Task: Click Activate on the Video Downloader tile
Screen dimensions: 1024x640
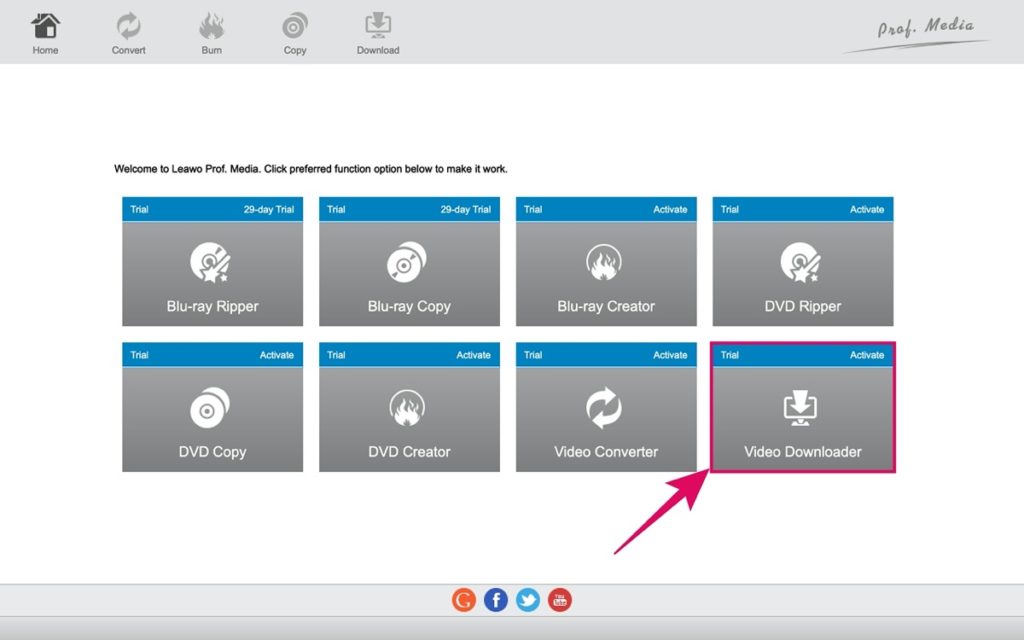Action: (x=867, y=355)
